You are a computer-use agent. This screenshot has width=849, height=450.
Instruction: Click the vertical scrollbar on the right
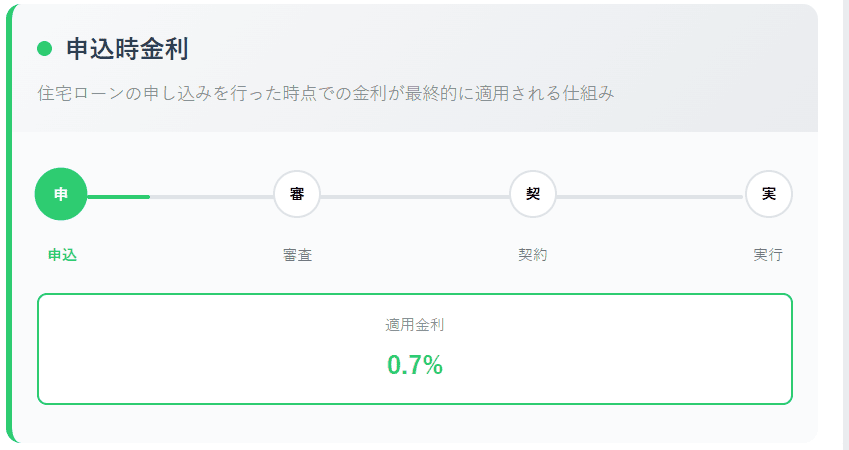[845, 225]
